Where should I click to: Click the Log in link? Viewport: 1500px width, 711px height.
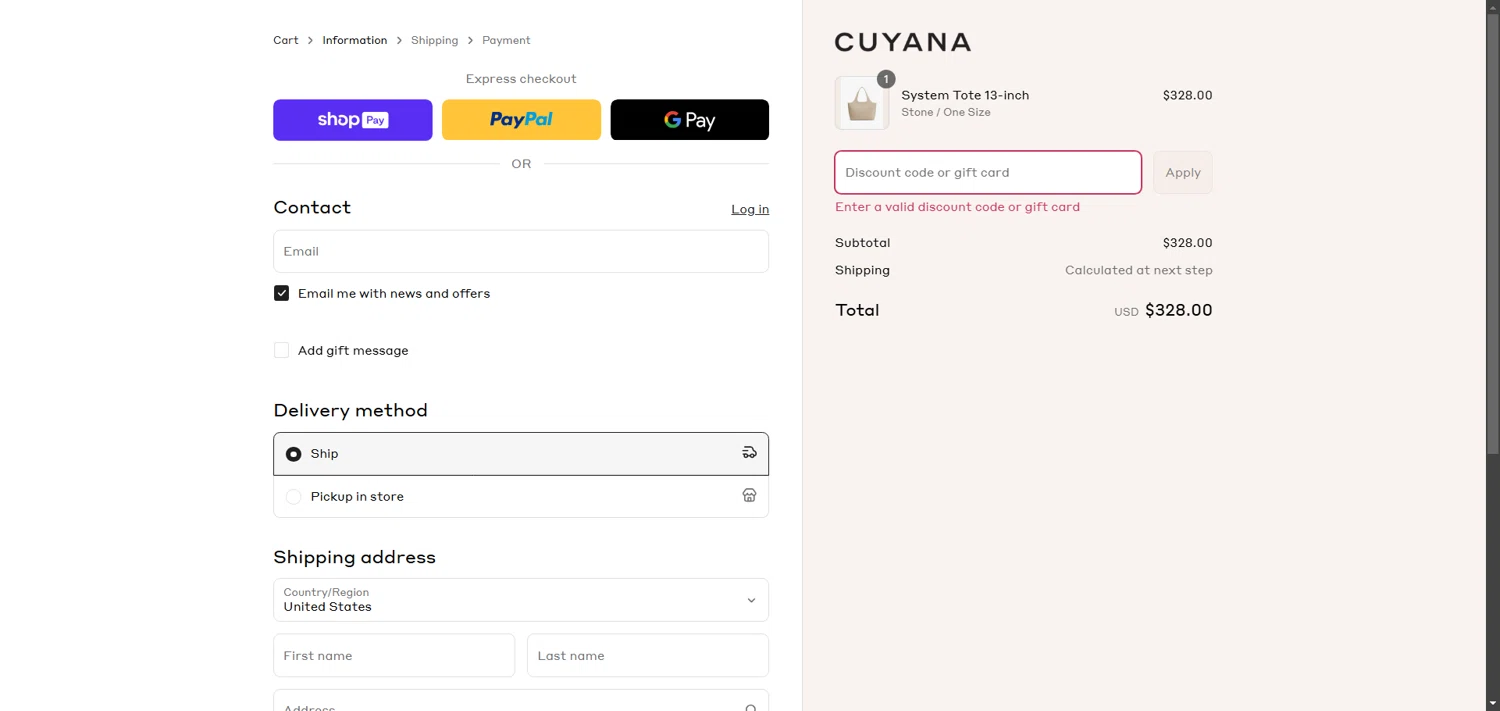pyautogui.click(x=750, y=209)
